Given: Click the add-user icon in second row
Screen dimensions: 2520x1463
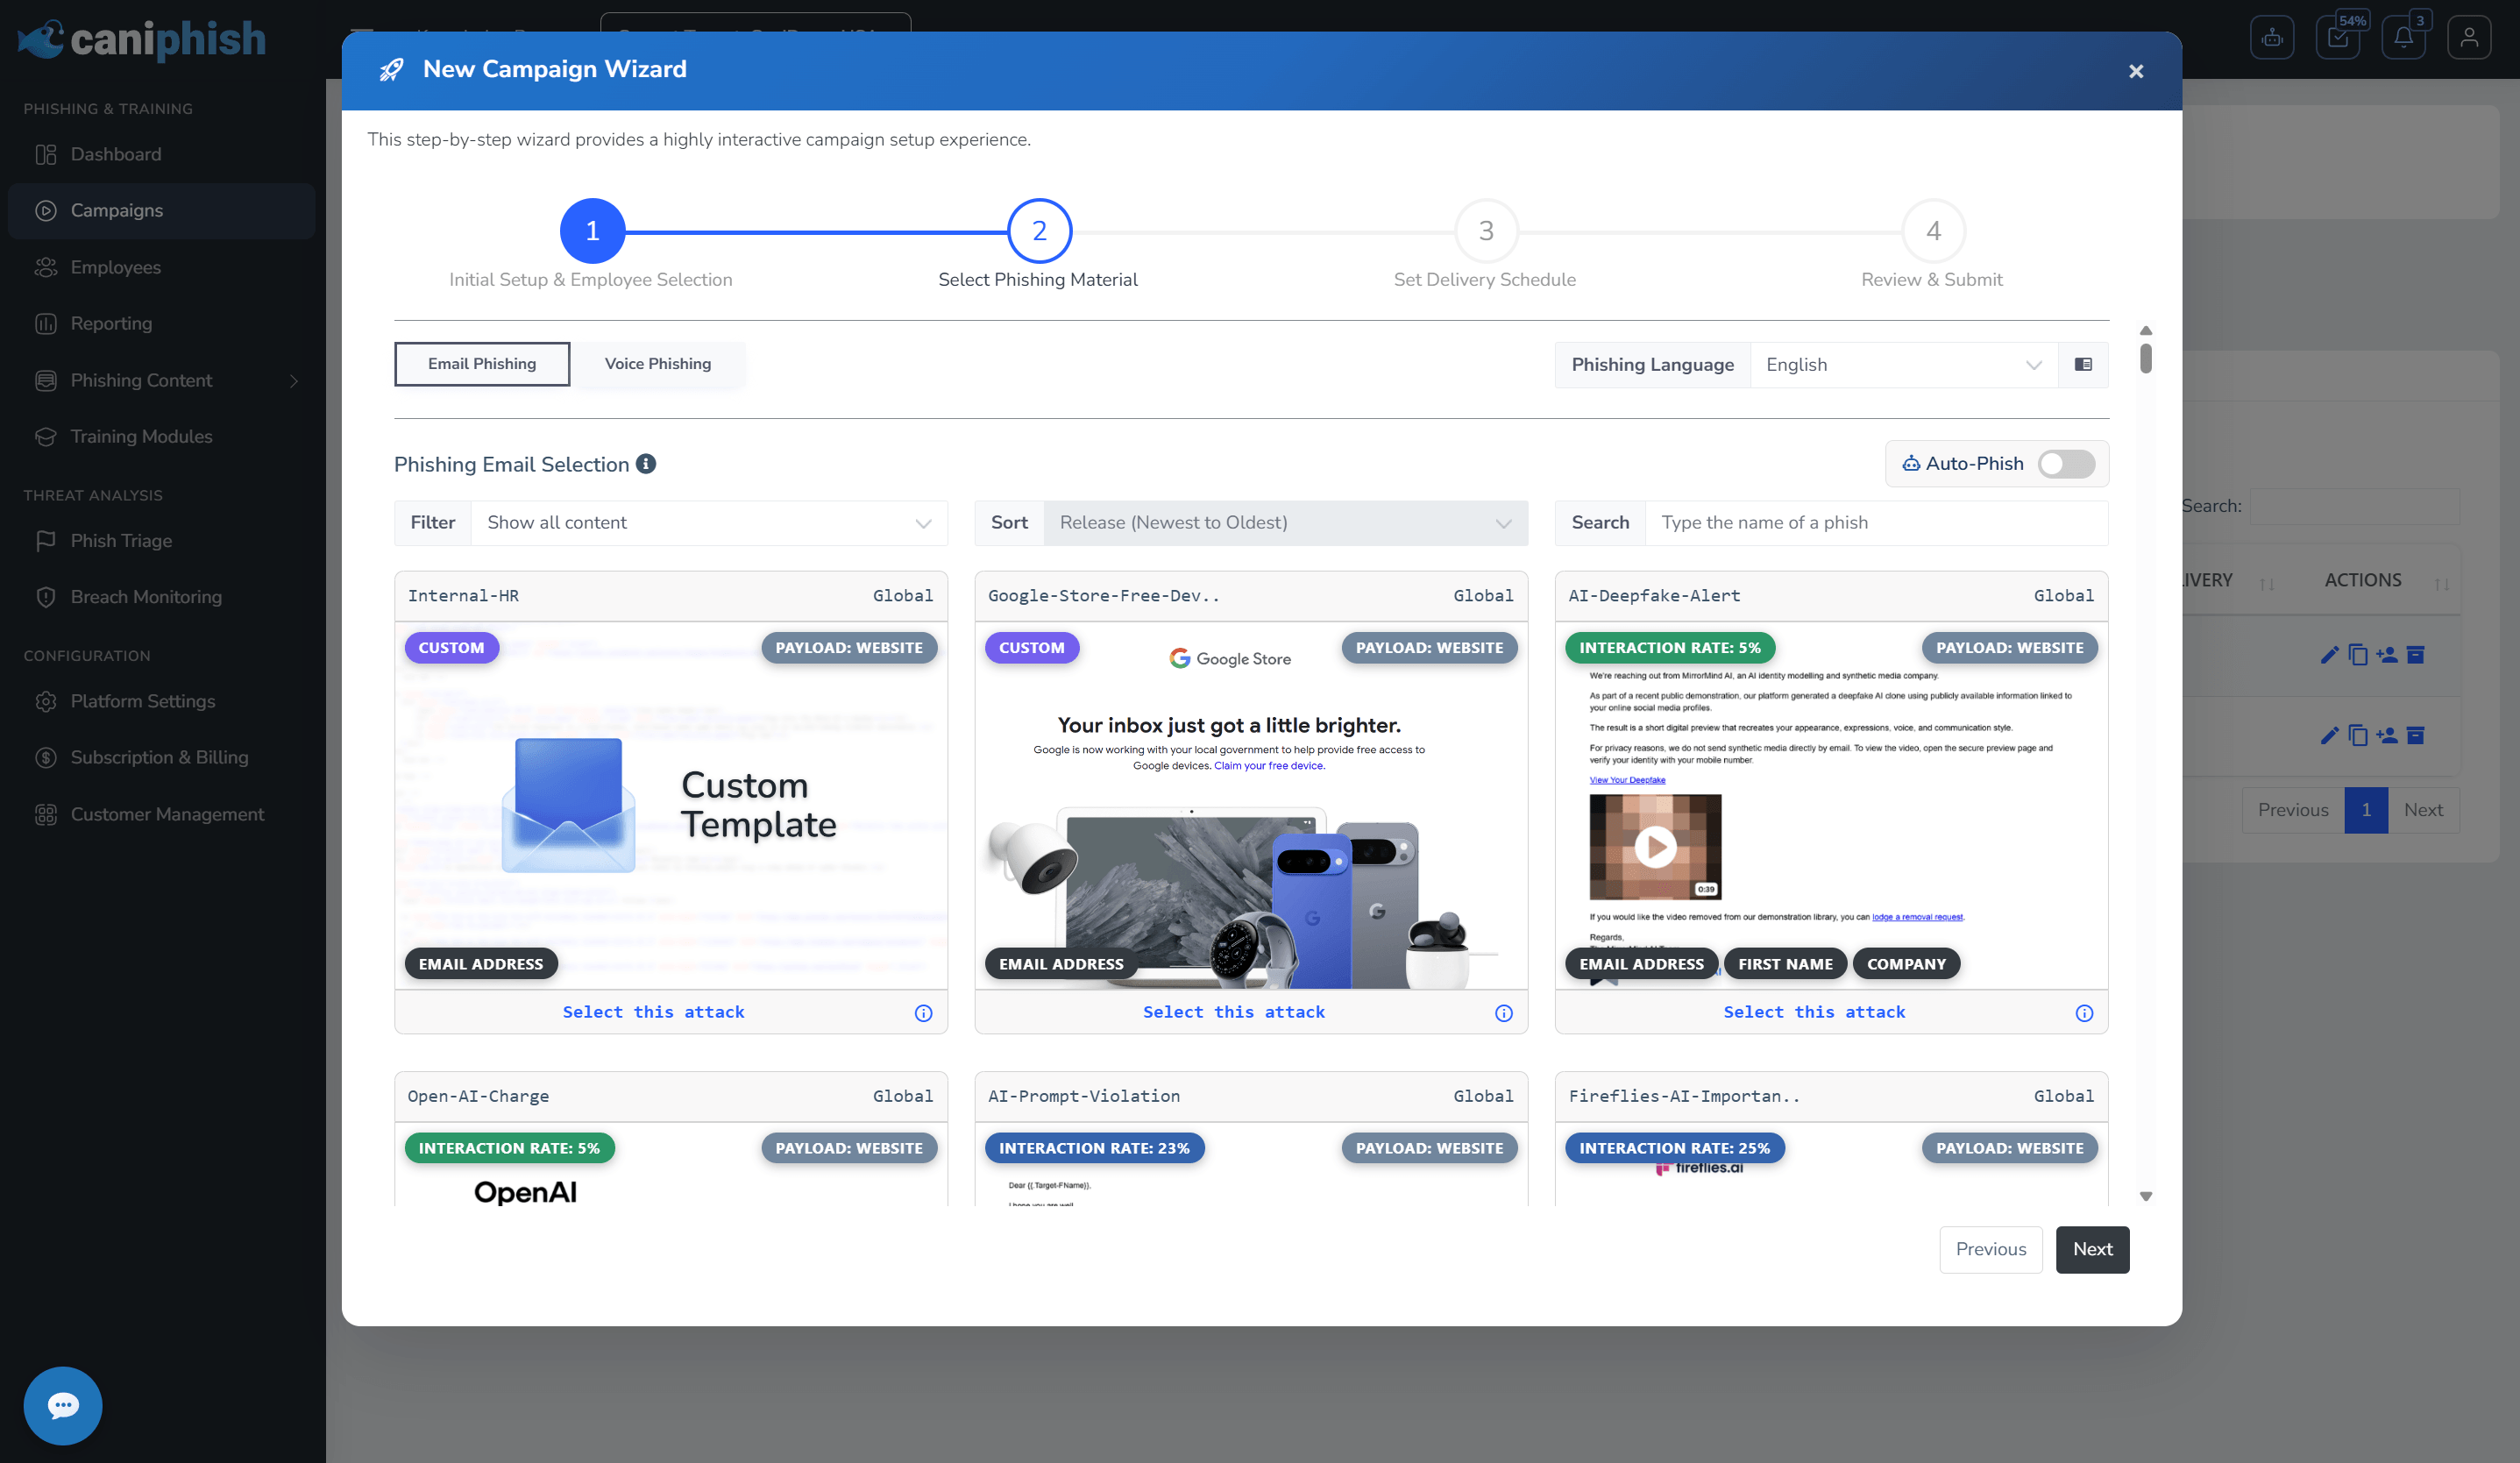Looking at the screenshot, I should (x=2386, y=736).
